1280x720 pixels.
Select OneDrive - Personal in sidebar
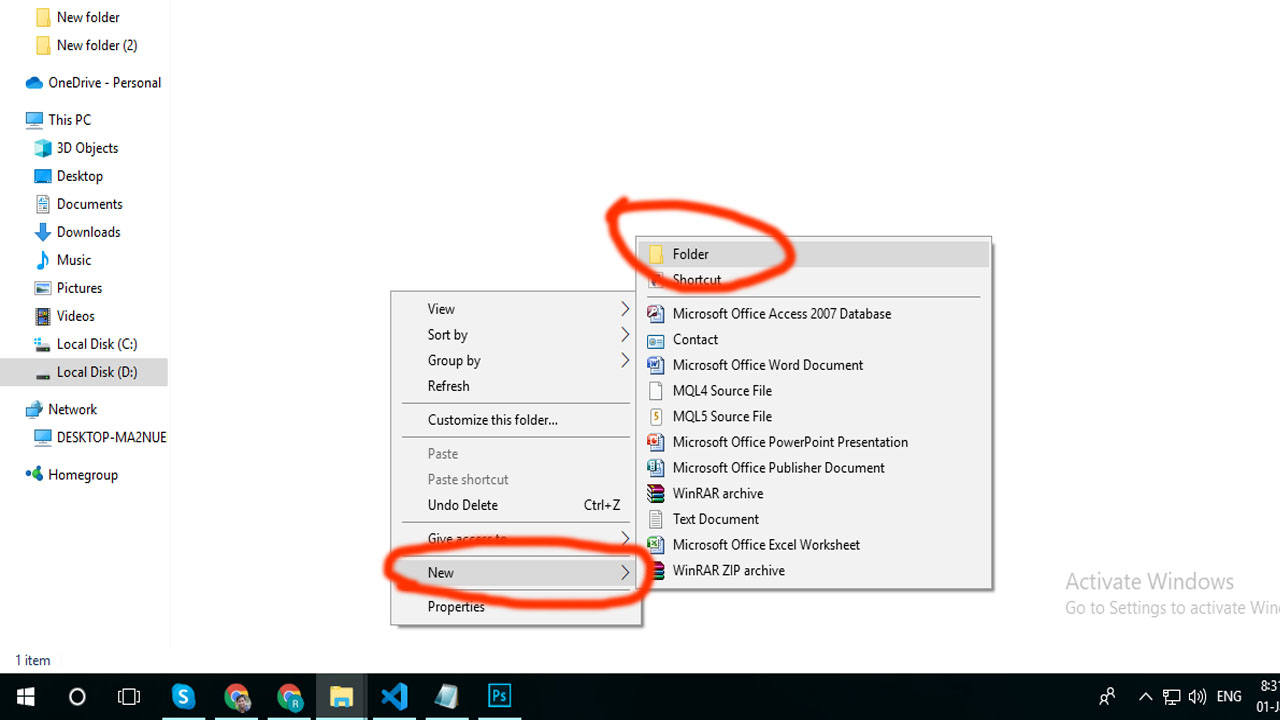(x=104, y=83)
